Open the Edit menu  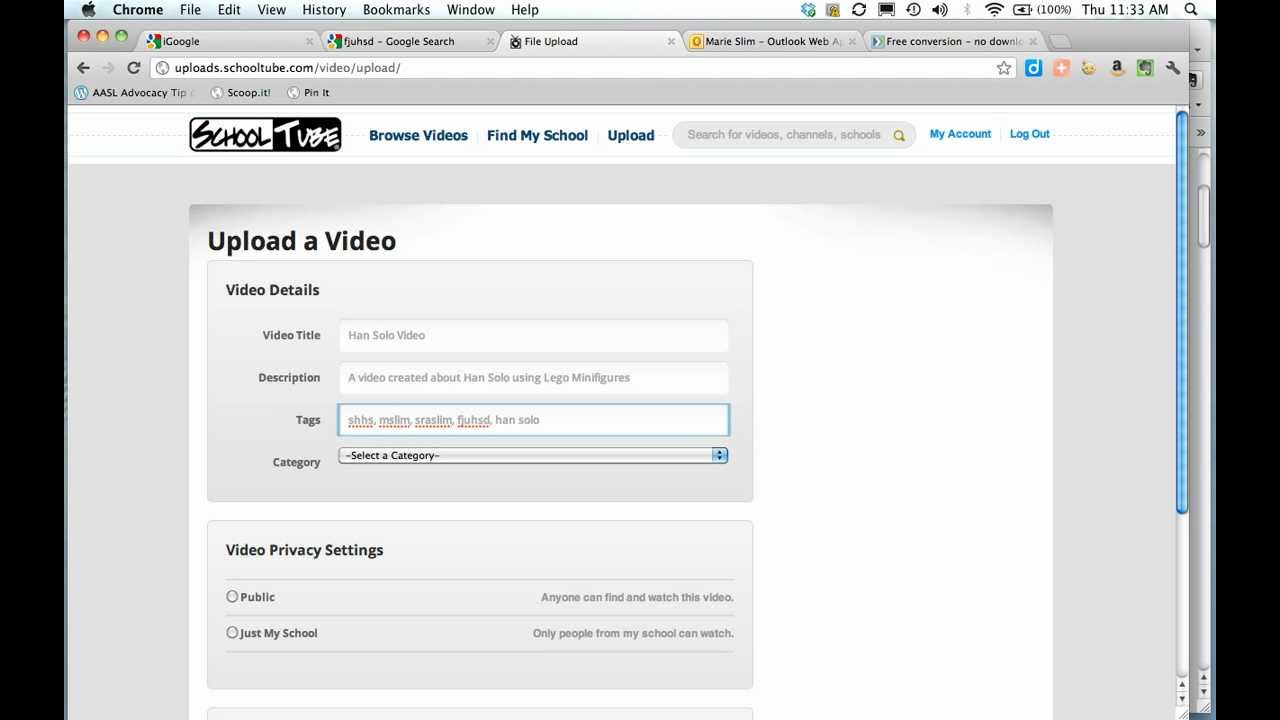click(229, 9)
